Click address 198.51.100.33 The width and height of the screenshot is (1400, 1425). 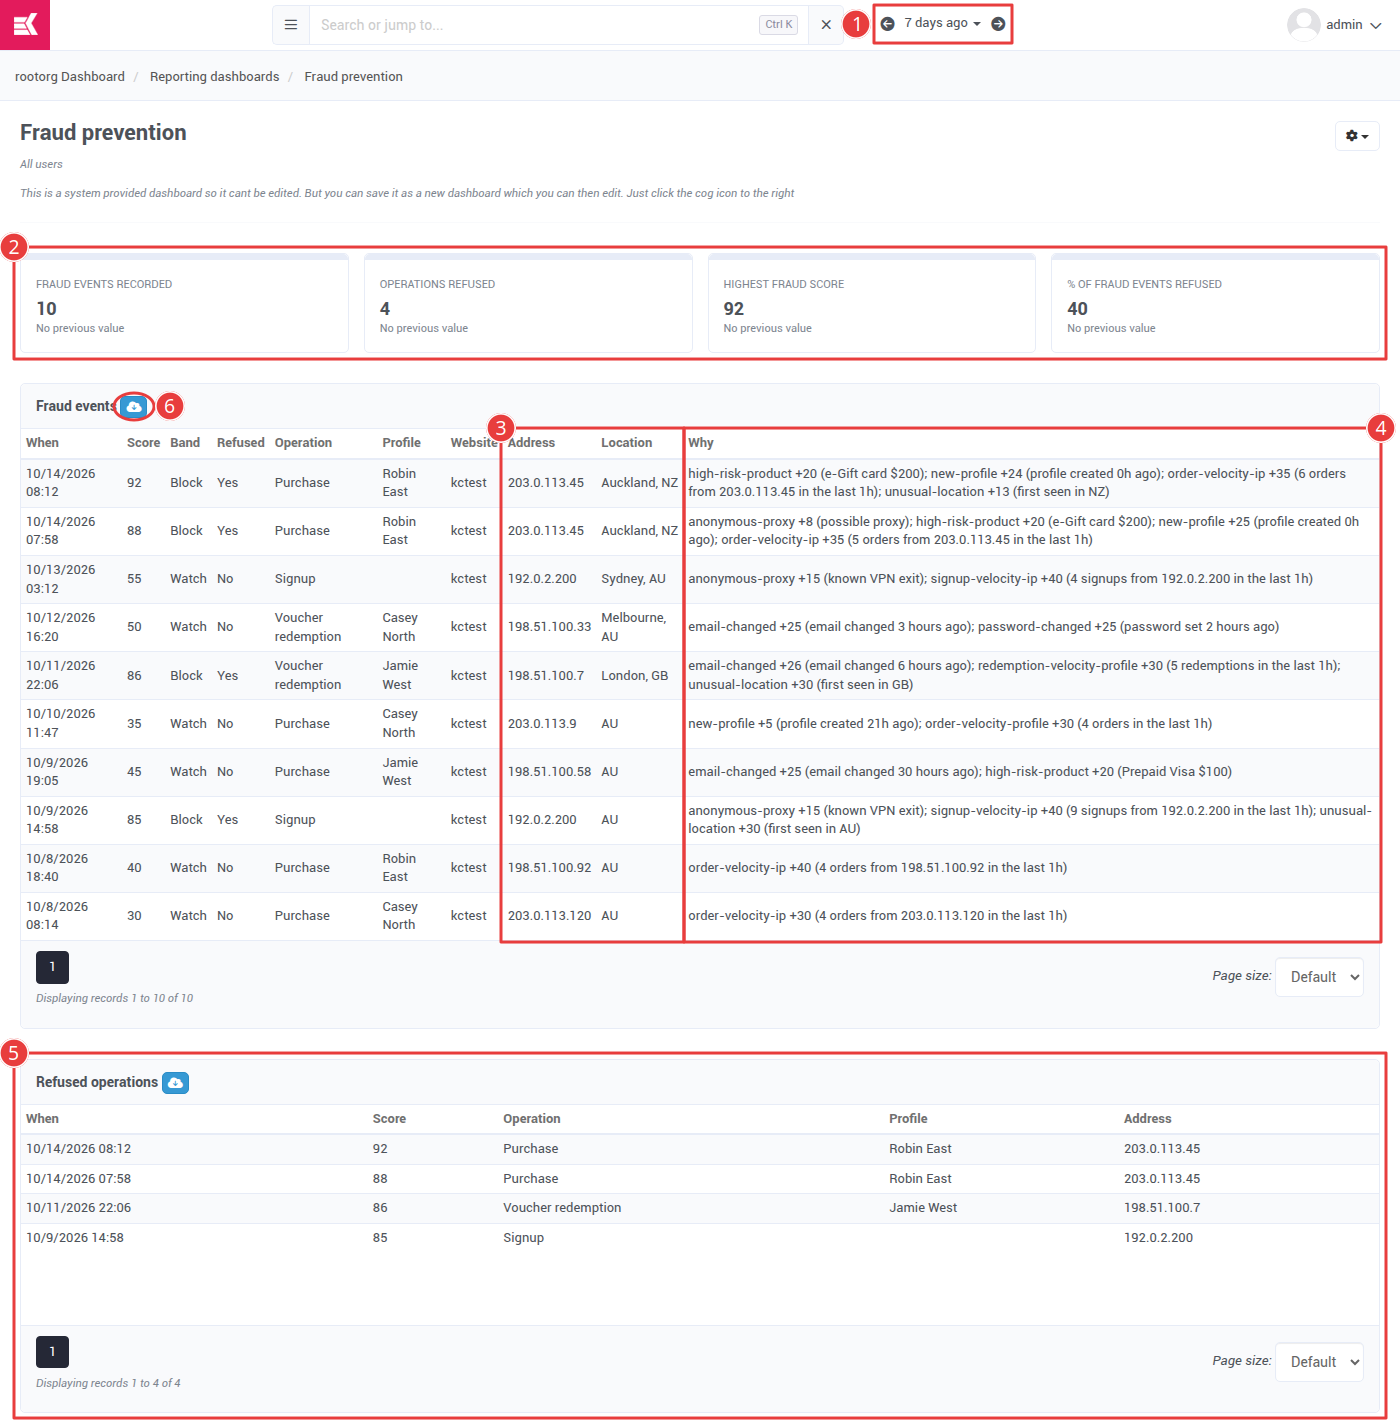pos(549,627)
